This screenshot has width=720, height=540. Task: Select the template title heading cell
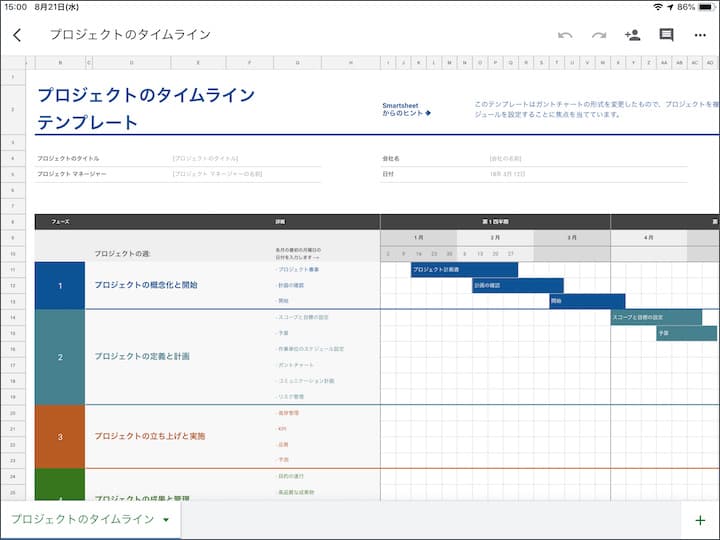click(146, 108)
